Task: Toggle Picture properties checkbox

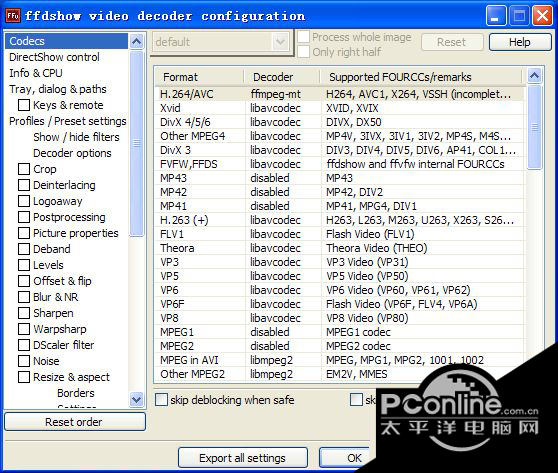Action: pos(24,233)
